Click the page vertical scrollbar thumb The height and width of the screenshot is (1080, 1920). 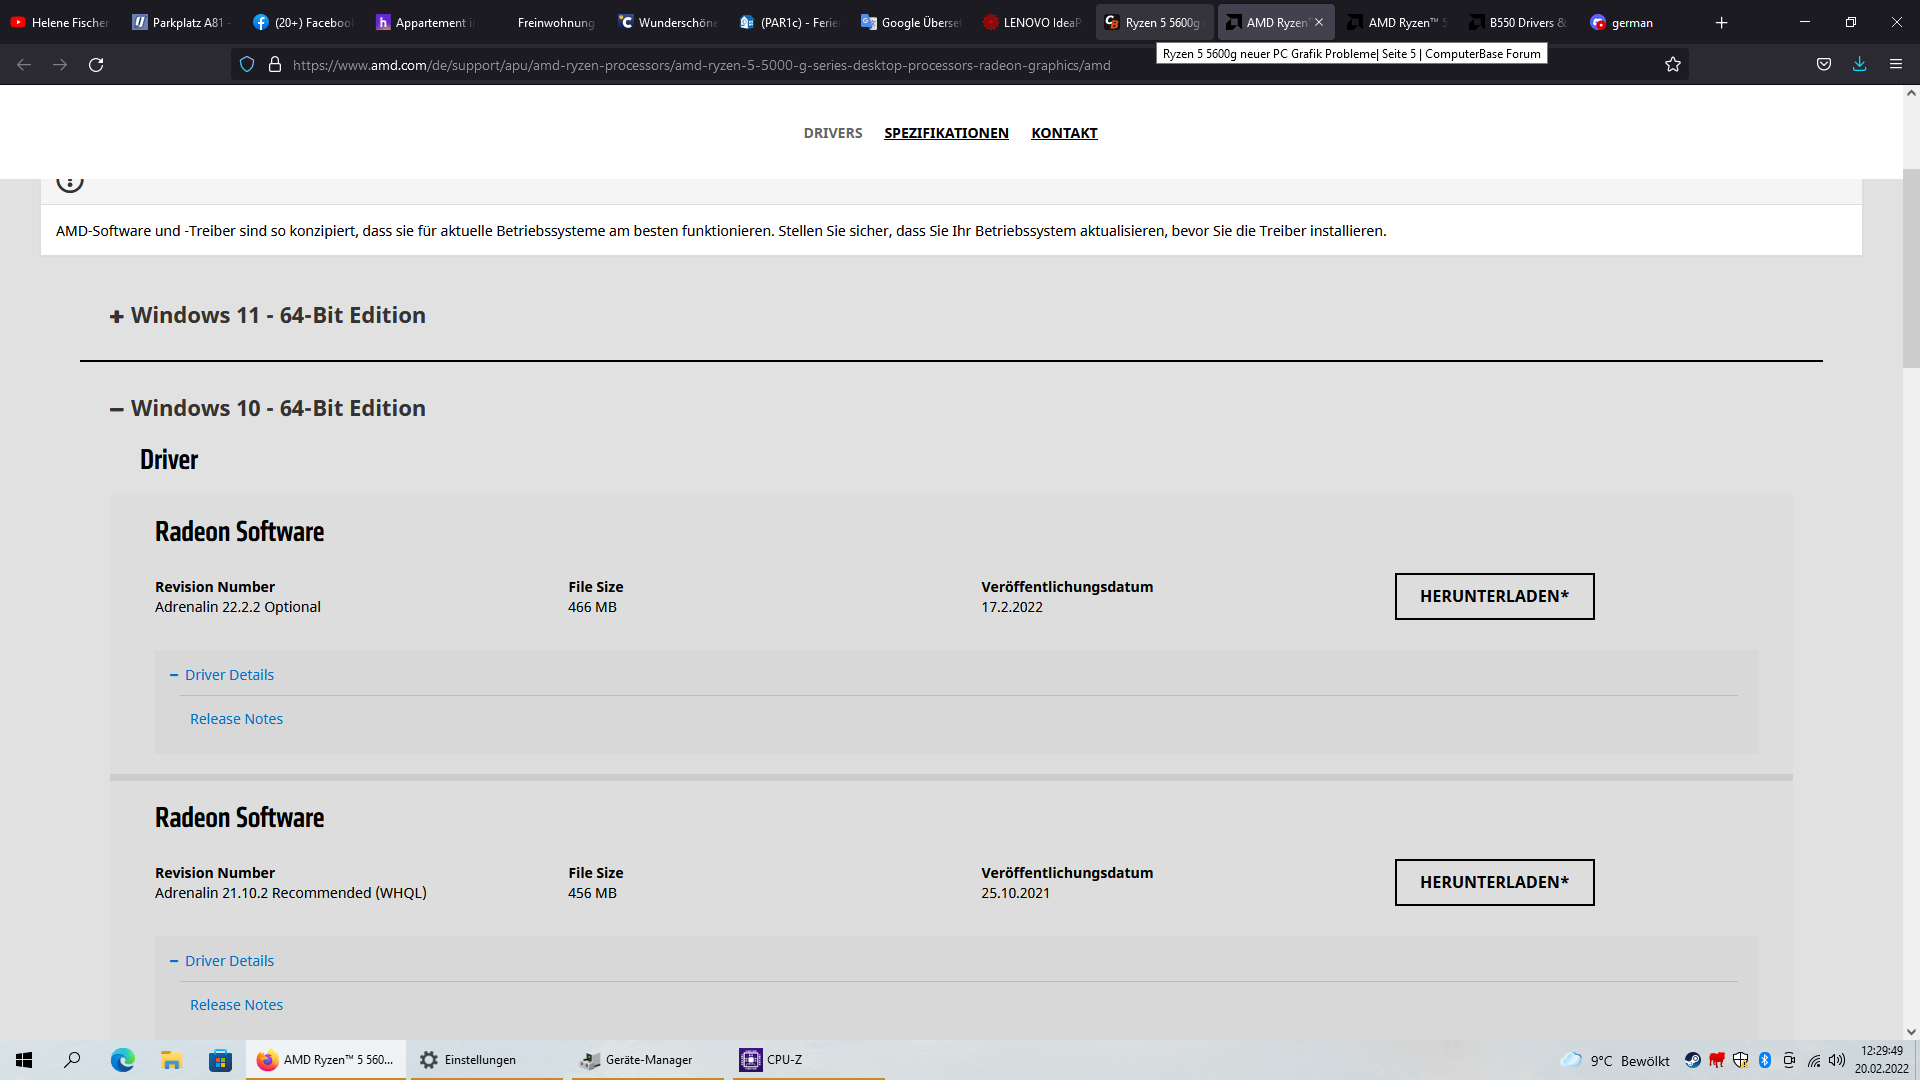[1911, 270]
